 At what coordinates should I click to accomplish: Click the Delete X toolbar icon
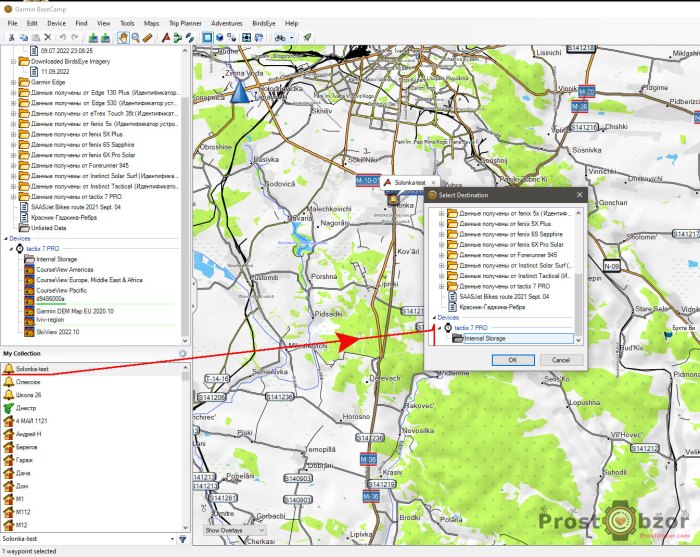[48, 38]
